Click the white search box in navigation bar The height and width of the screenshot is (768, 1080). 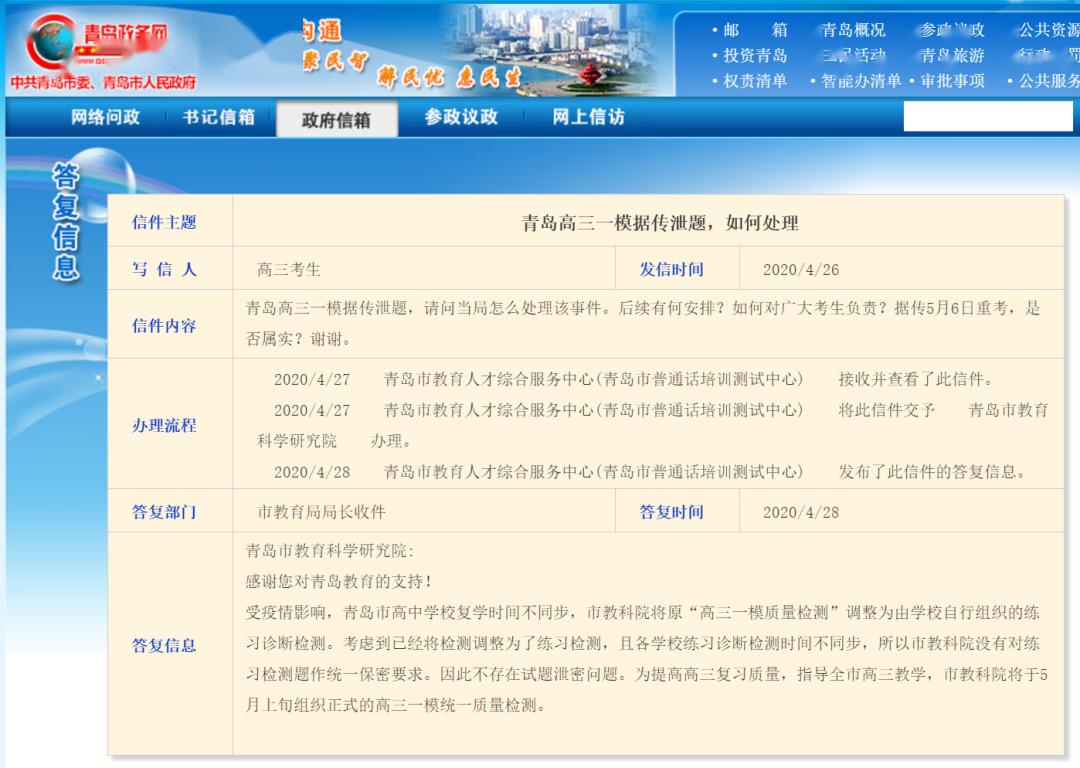point(988,116)
